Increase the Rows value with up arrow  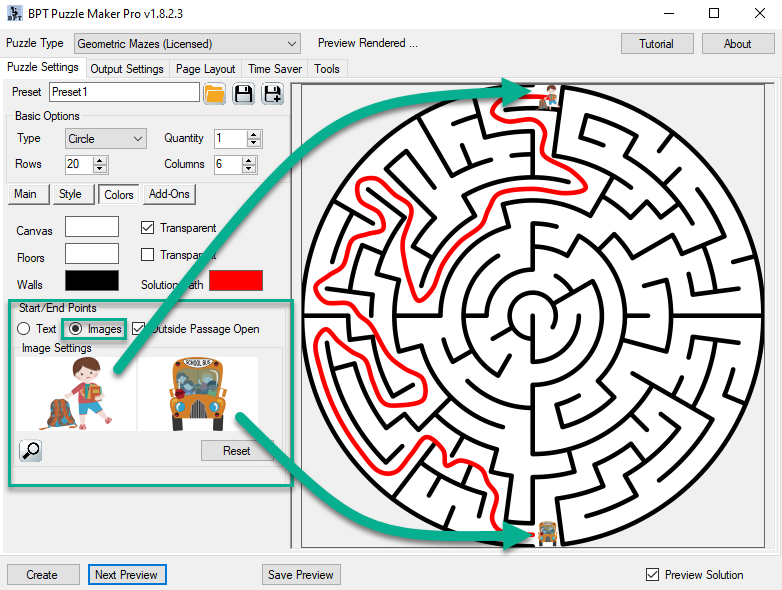(99, 160)
